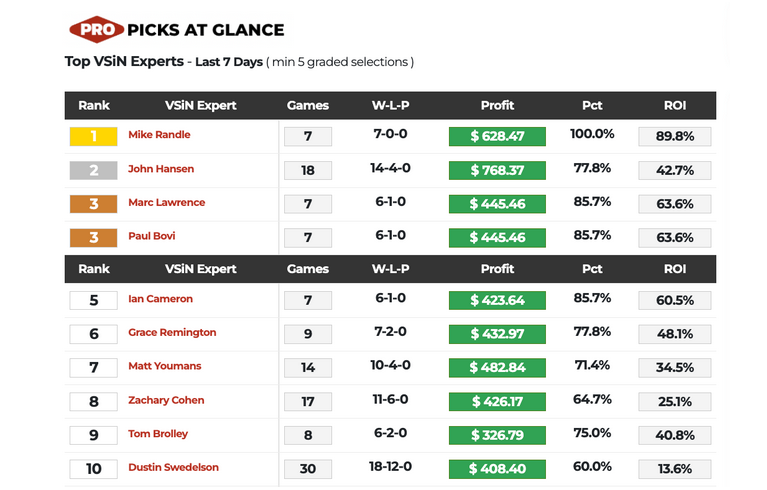767x490 pixels.
Task: Click Marc Lawrence's bronze rank 3 badge
Action: tap(94, 204)
